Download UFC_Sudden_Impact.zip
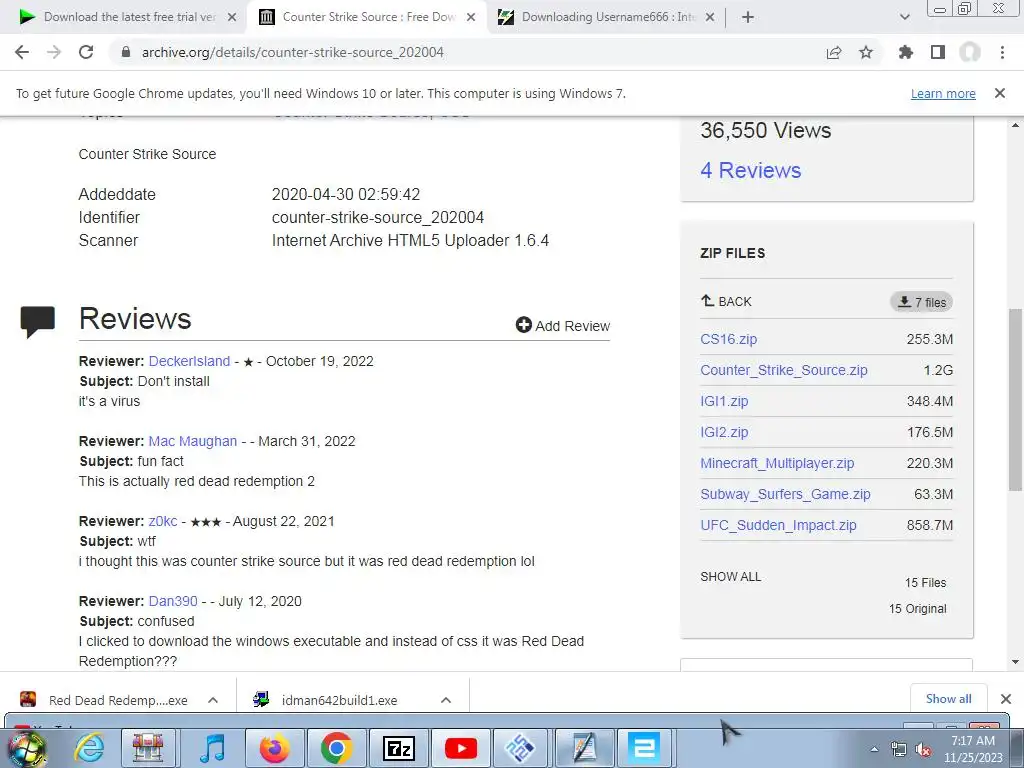Screen dimensions: 1024x768 tap(778, 525)
